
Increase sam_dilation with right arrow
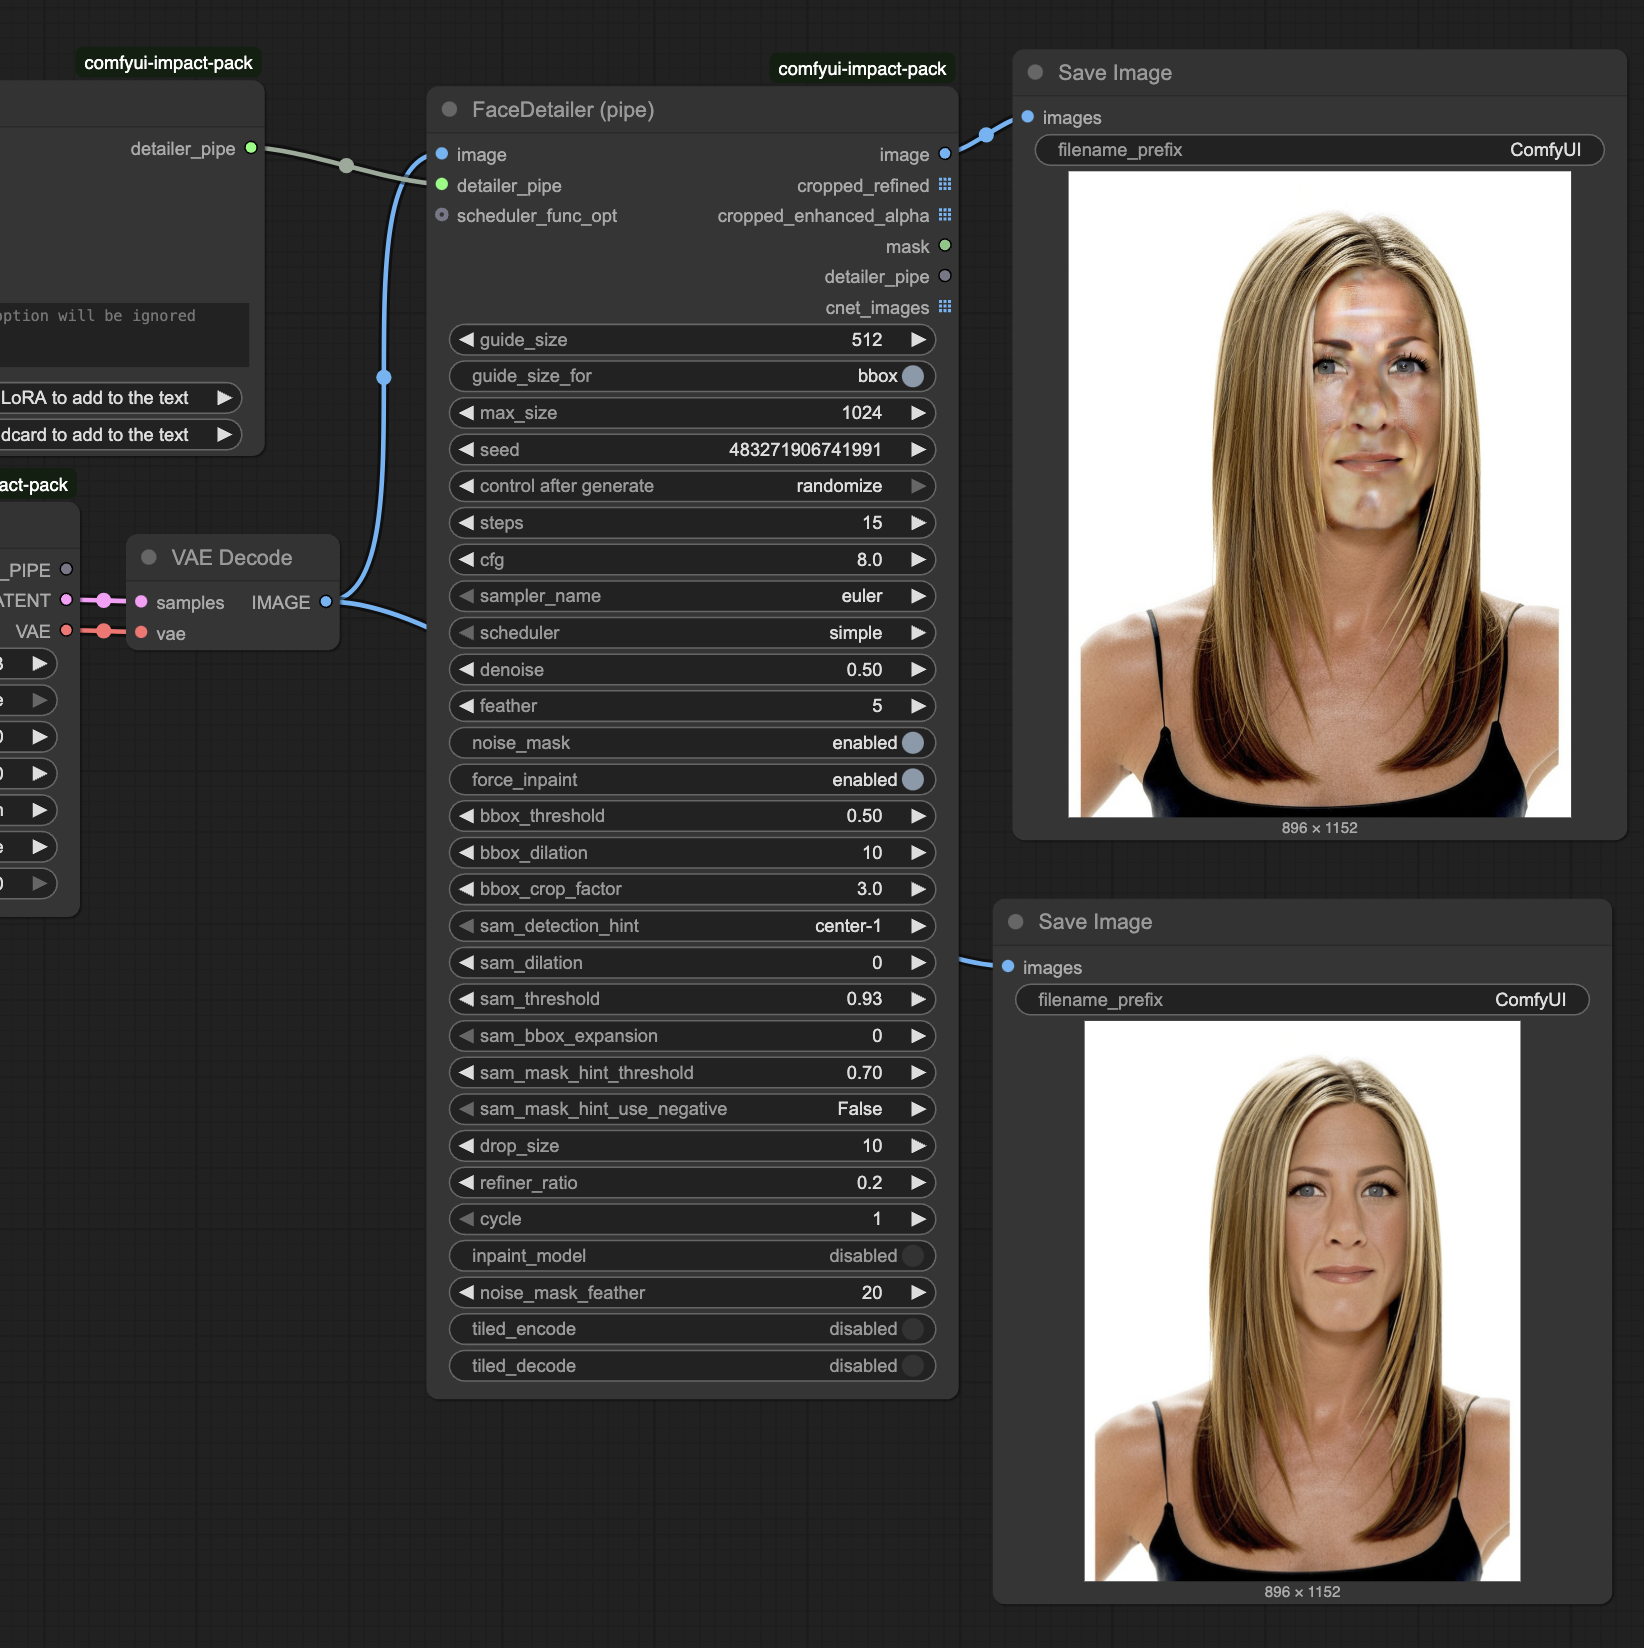point(918,963)
